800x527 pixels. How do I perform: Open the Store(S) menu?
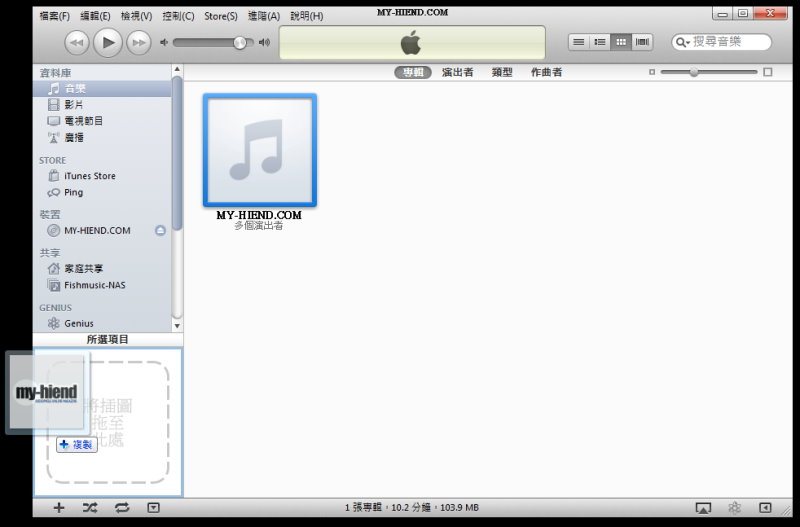[221, 16]
